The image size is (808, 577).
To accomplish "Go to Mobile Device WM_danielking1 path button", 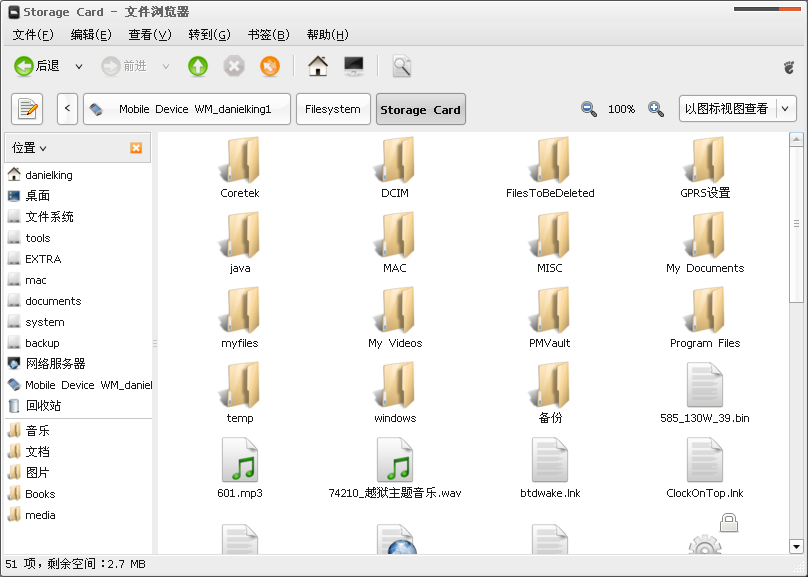I will click(187, 109).
